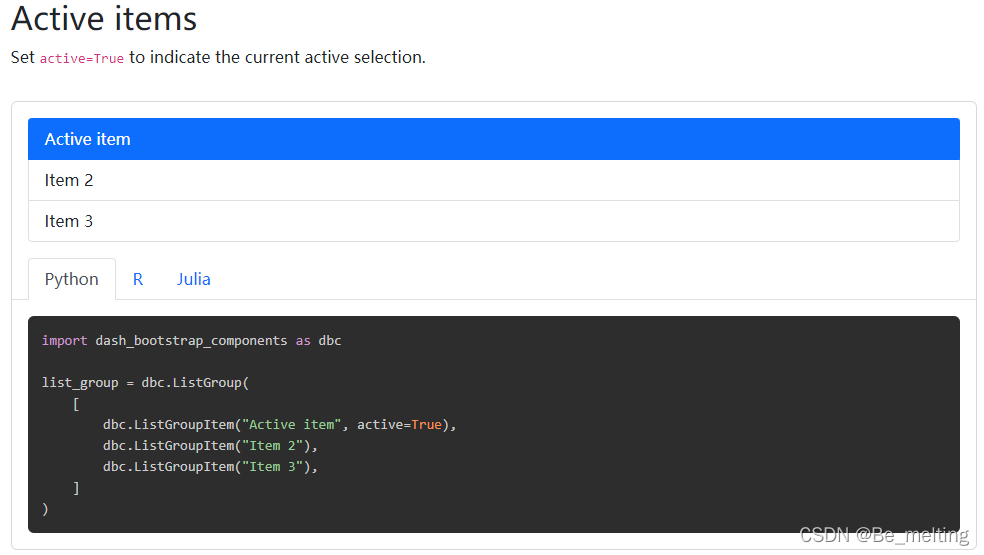Click the pink active=True inline code
The width and height of the screenshot is (984, 555).
click(x=82, y=58)
